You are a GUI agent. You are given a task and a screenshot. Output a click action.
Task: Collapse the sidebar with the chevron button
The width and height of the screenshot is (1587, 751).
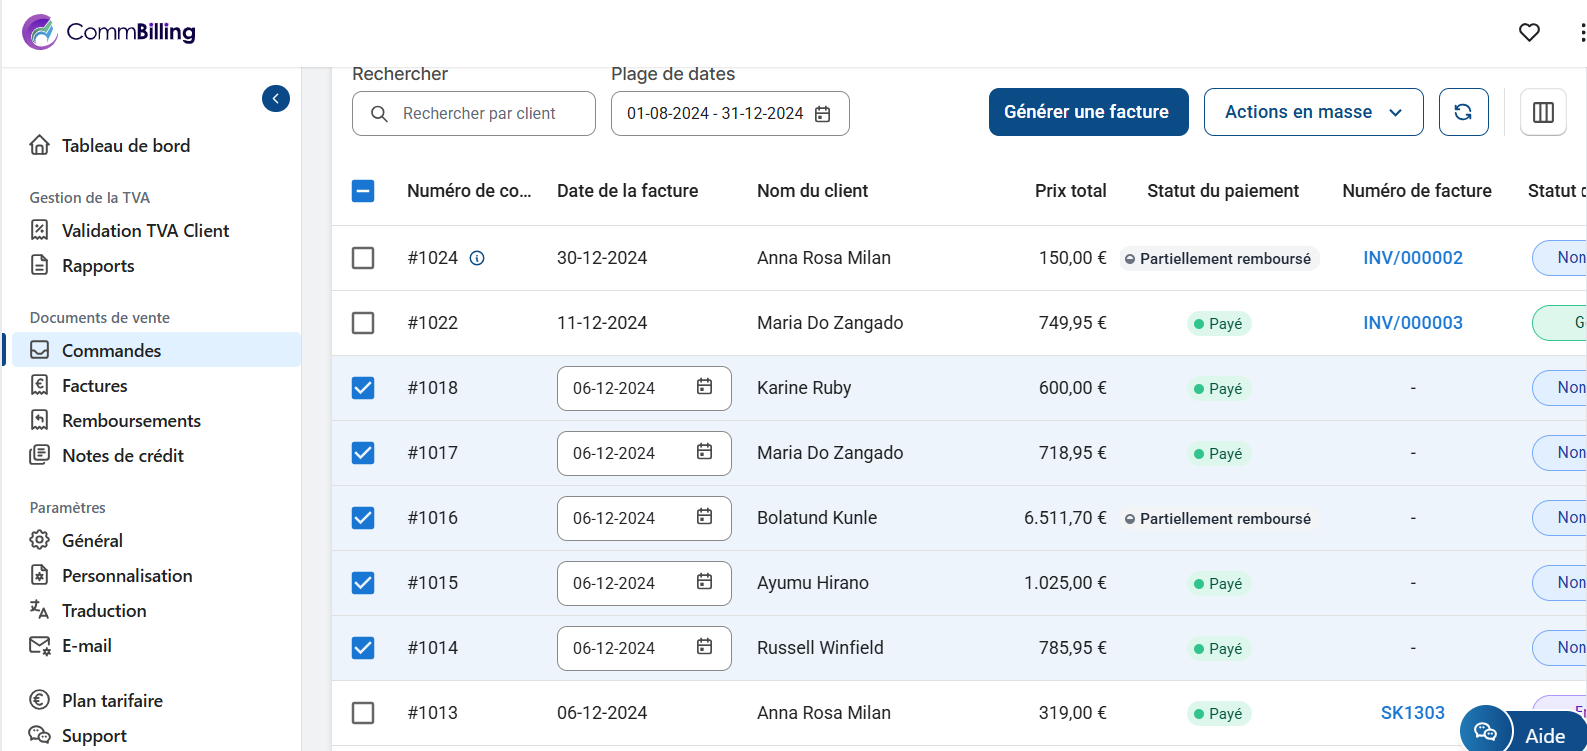[276, 98]
